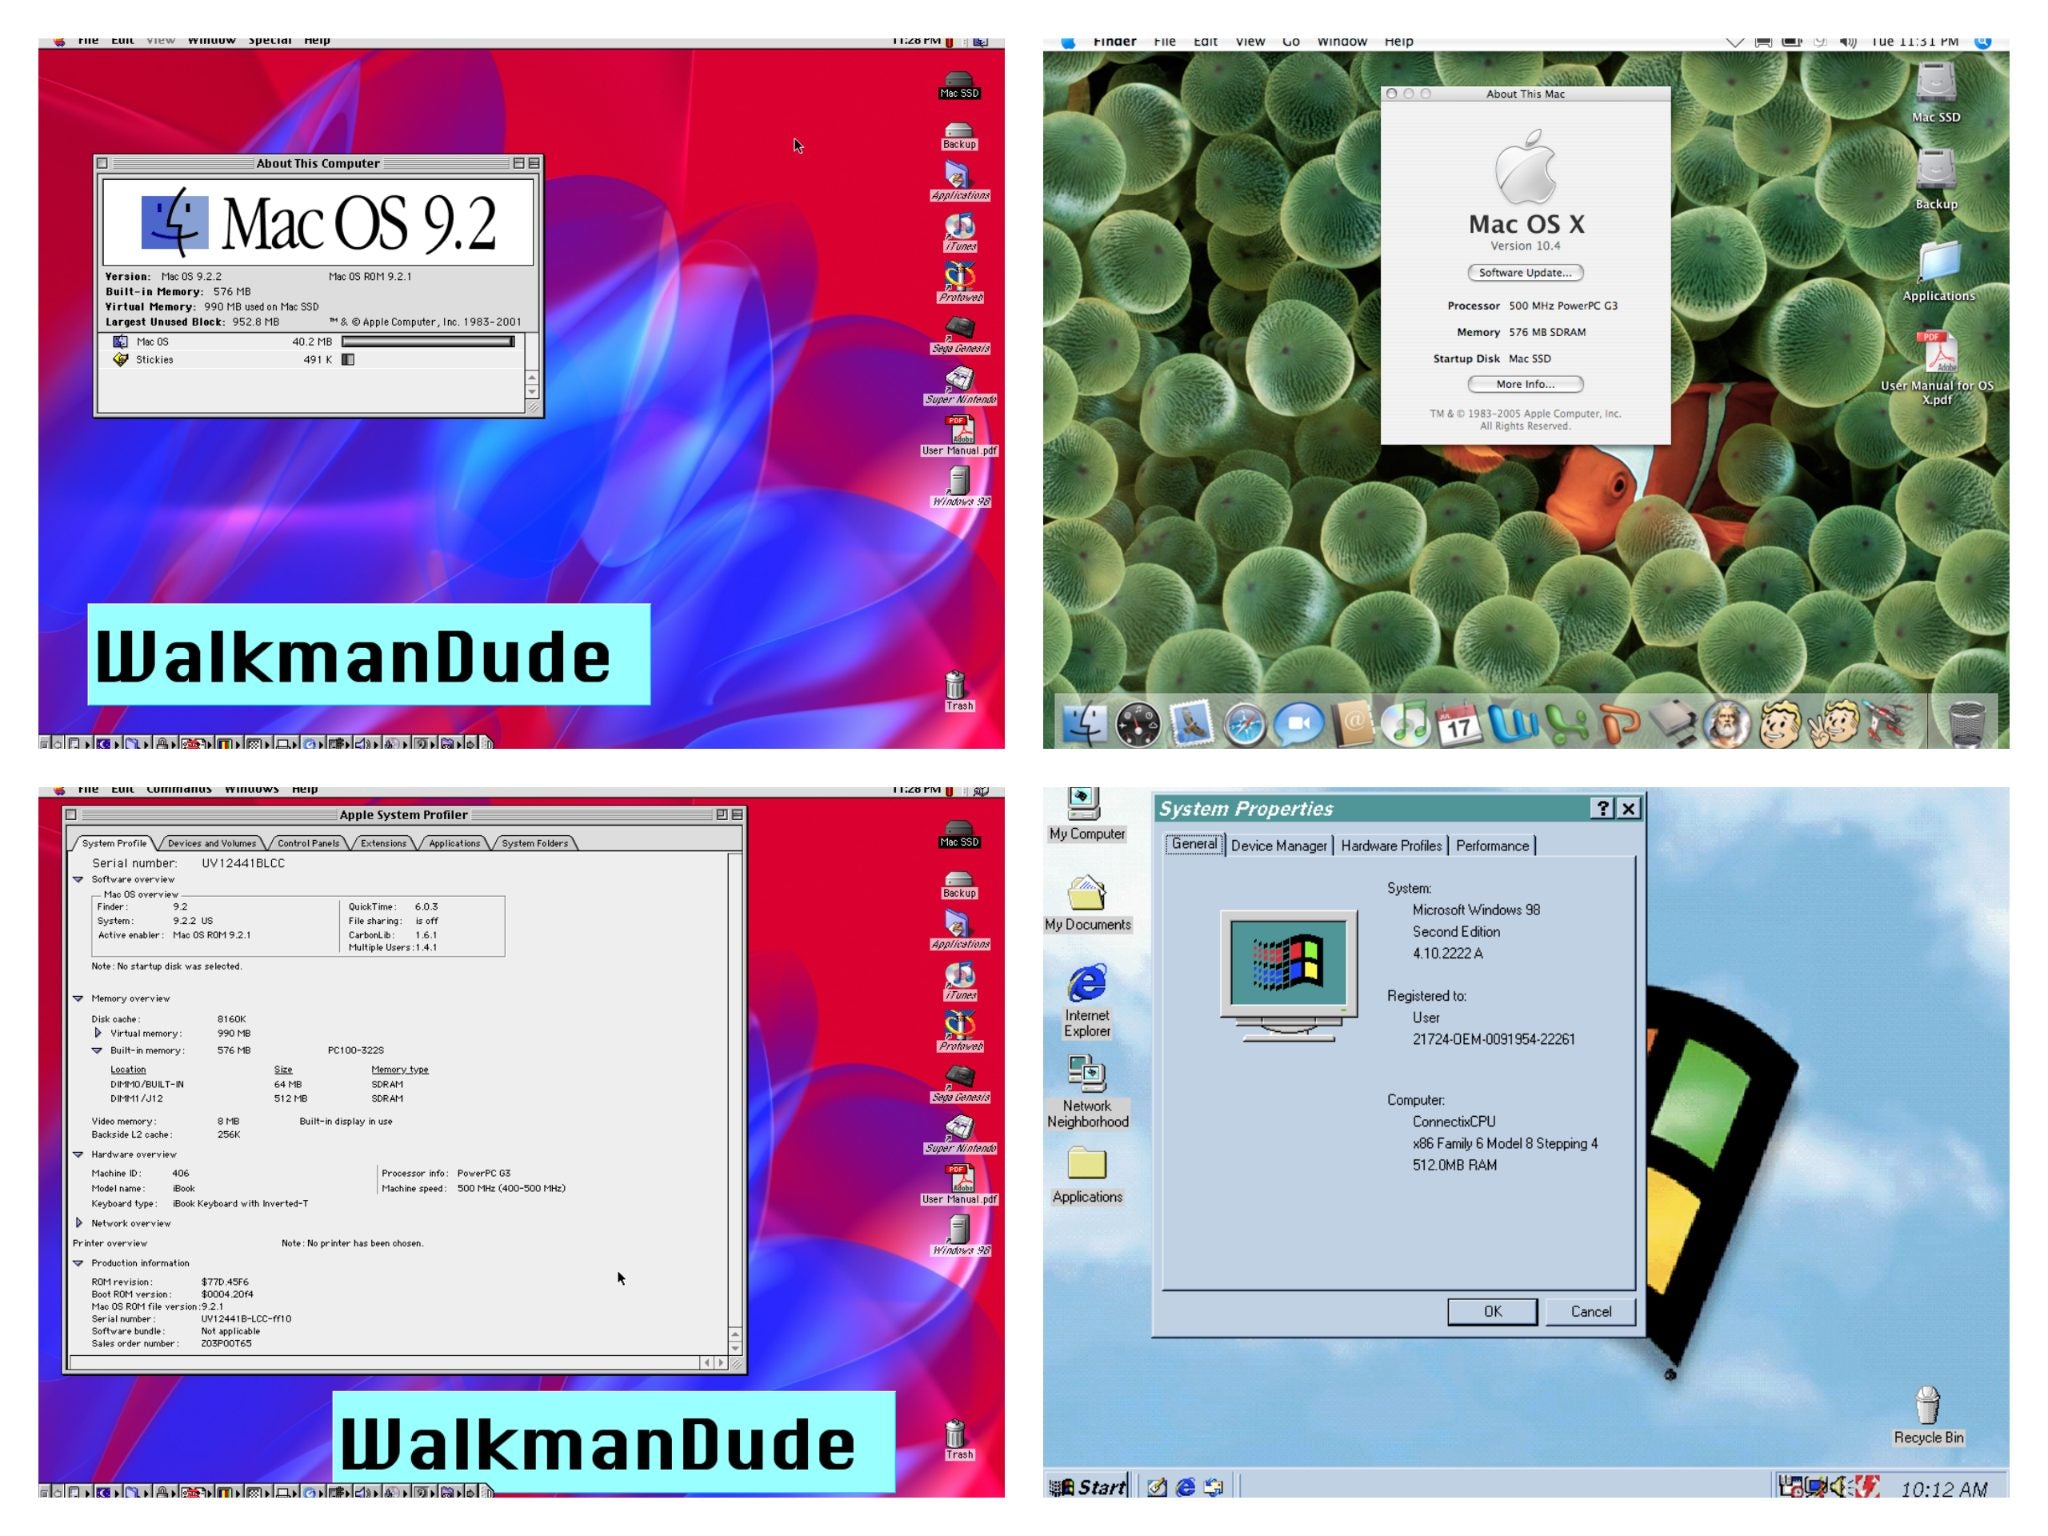This screenshot has width=2048, height=1536.
Task: Launch Internet Explorer from the Windows desktop
Action: (1087, 1001)
